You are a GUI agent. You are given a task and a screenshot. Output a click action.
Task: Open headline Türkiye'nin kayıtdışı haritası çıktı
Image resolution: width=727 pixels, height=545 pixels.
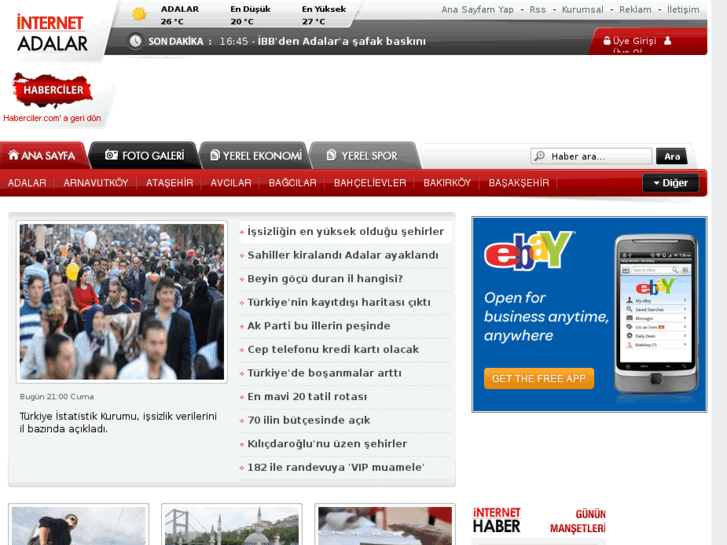[339, 302]
